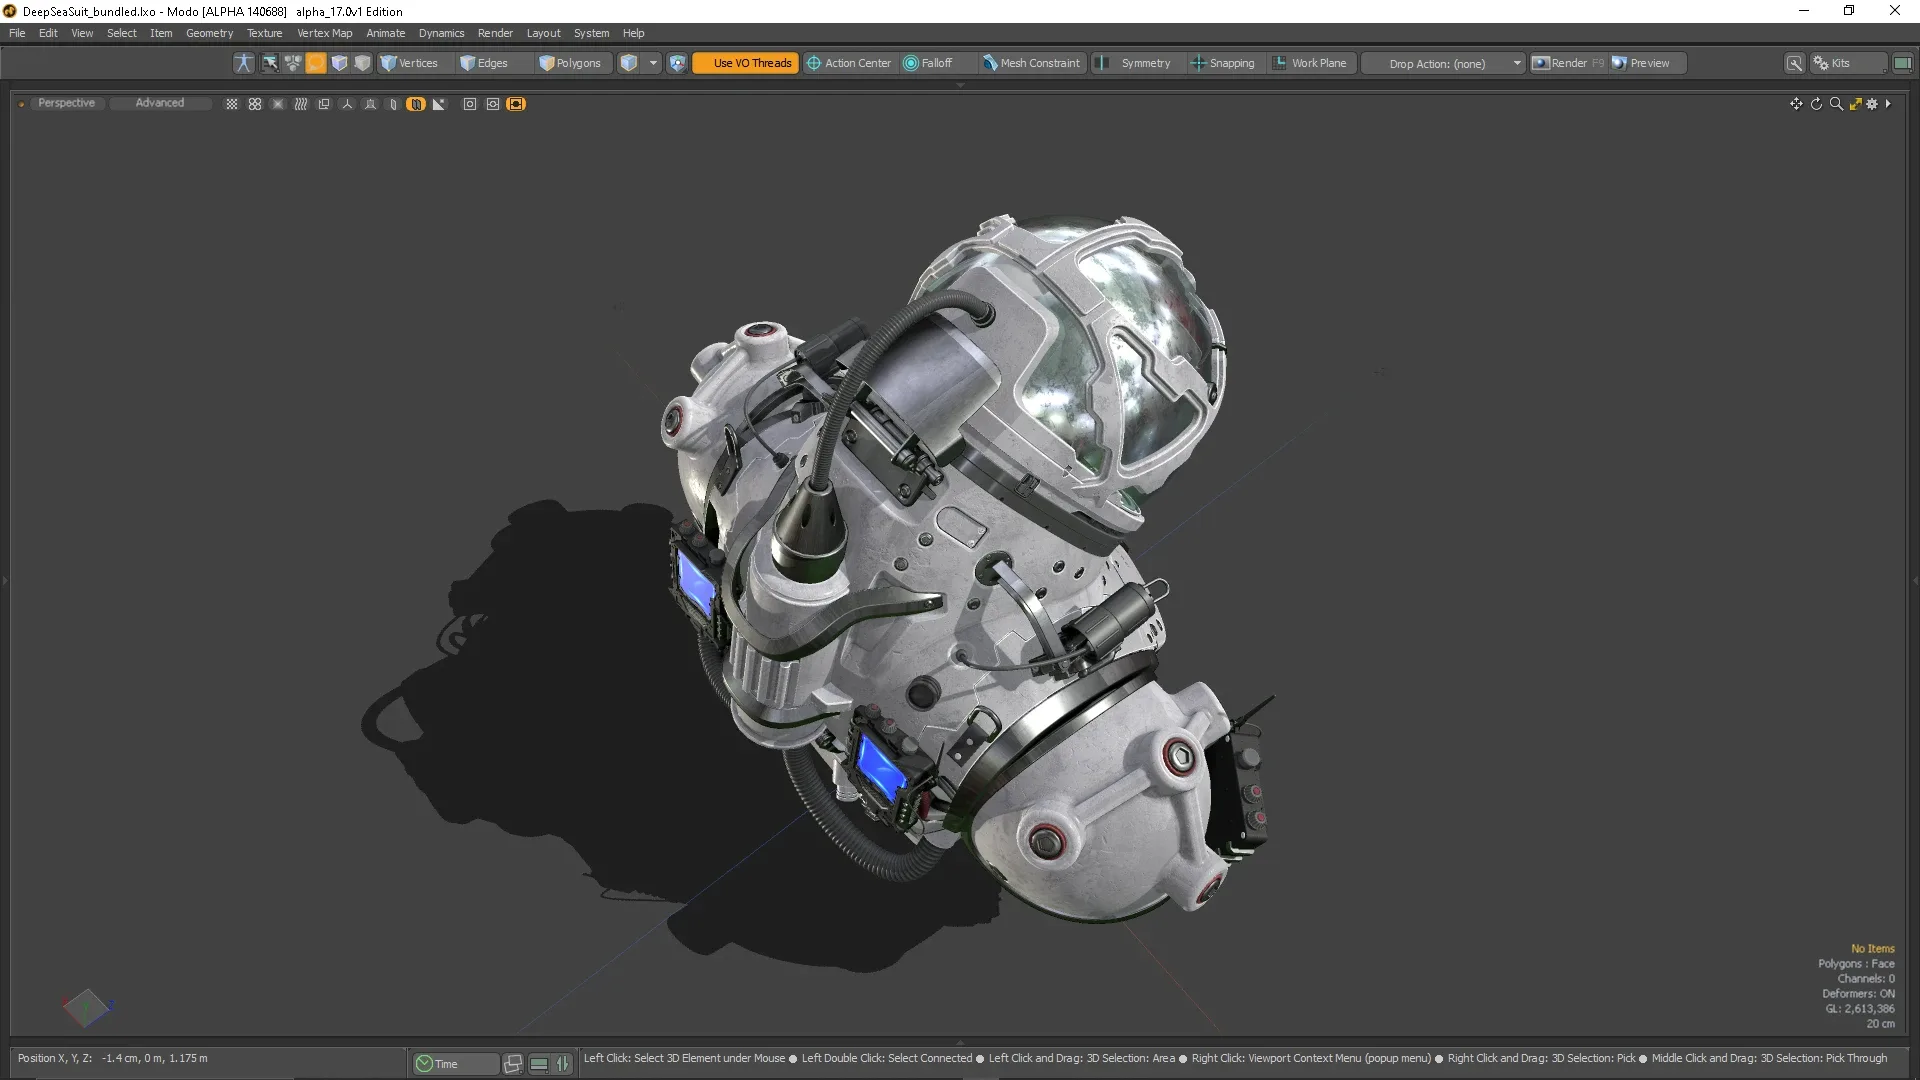The image size is (1920, 1080).
Task: Click the Action Center button
Action: tap(849, 63)
